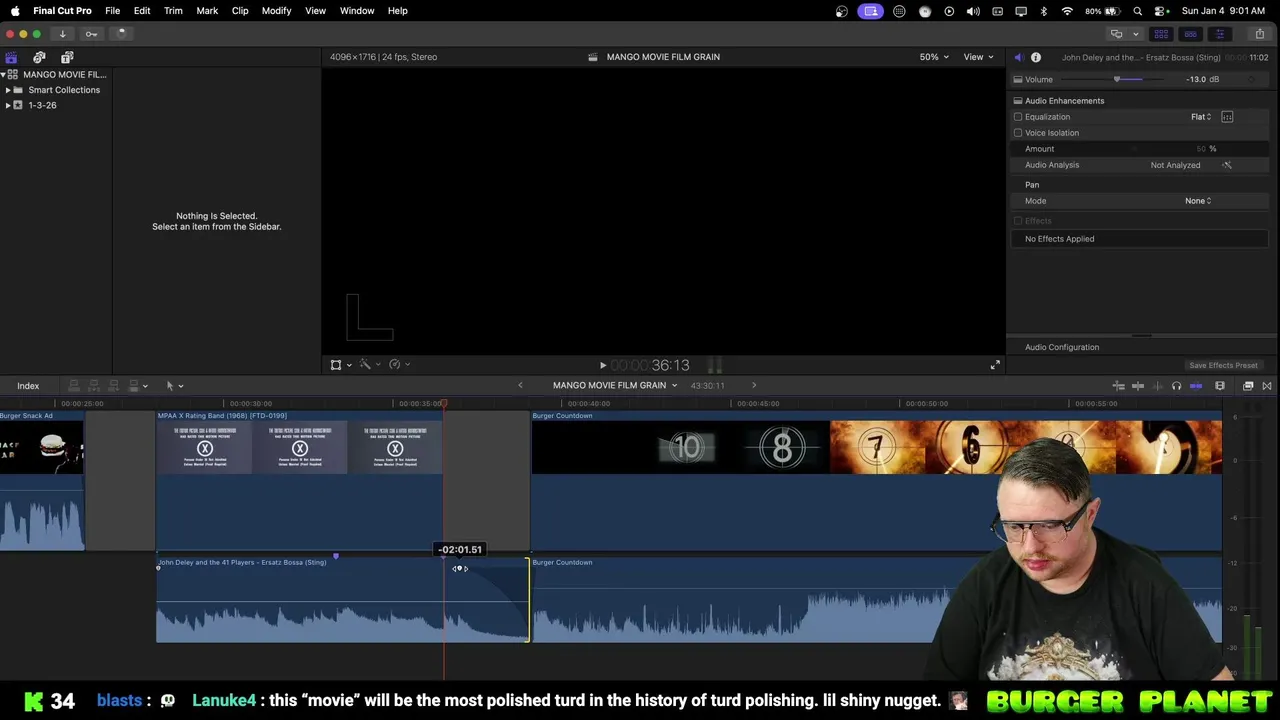The width and height of the screenshot is (1280, 720).
Task: Open the macOS Spotlight search icon
Action: click(1138, 11)
